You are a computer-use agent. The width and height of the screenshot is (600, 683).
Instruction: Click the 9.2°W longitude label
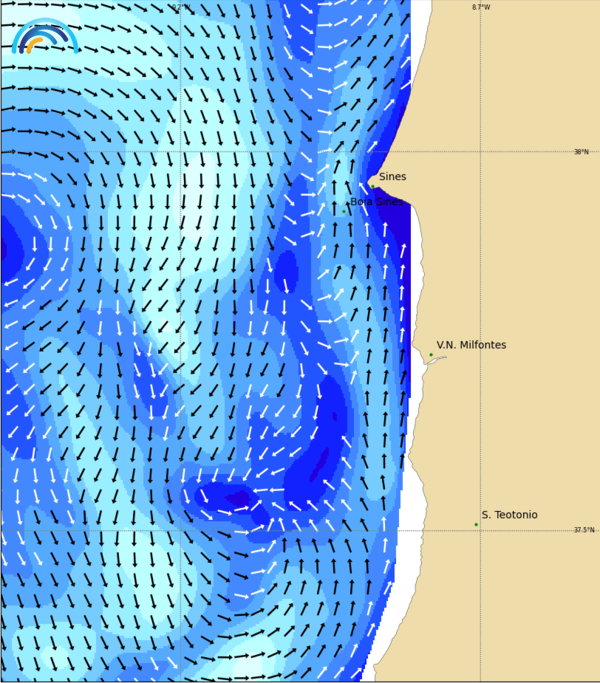(180, 7)
